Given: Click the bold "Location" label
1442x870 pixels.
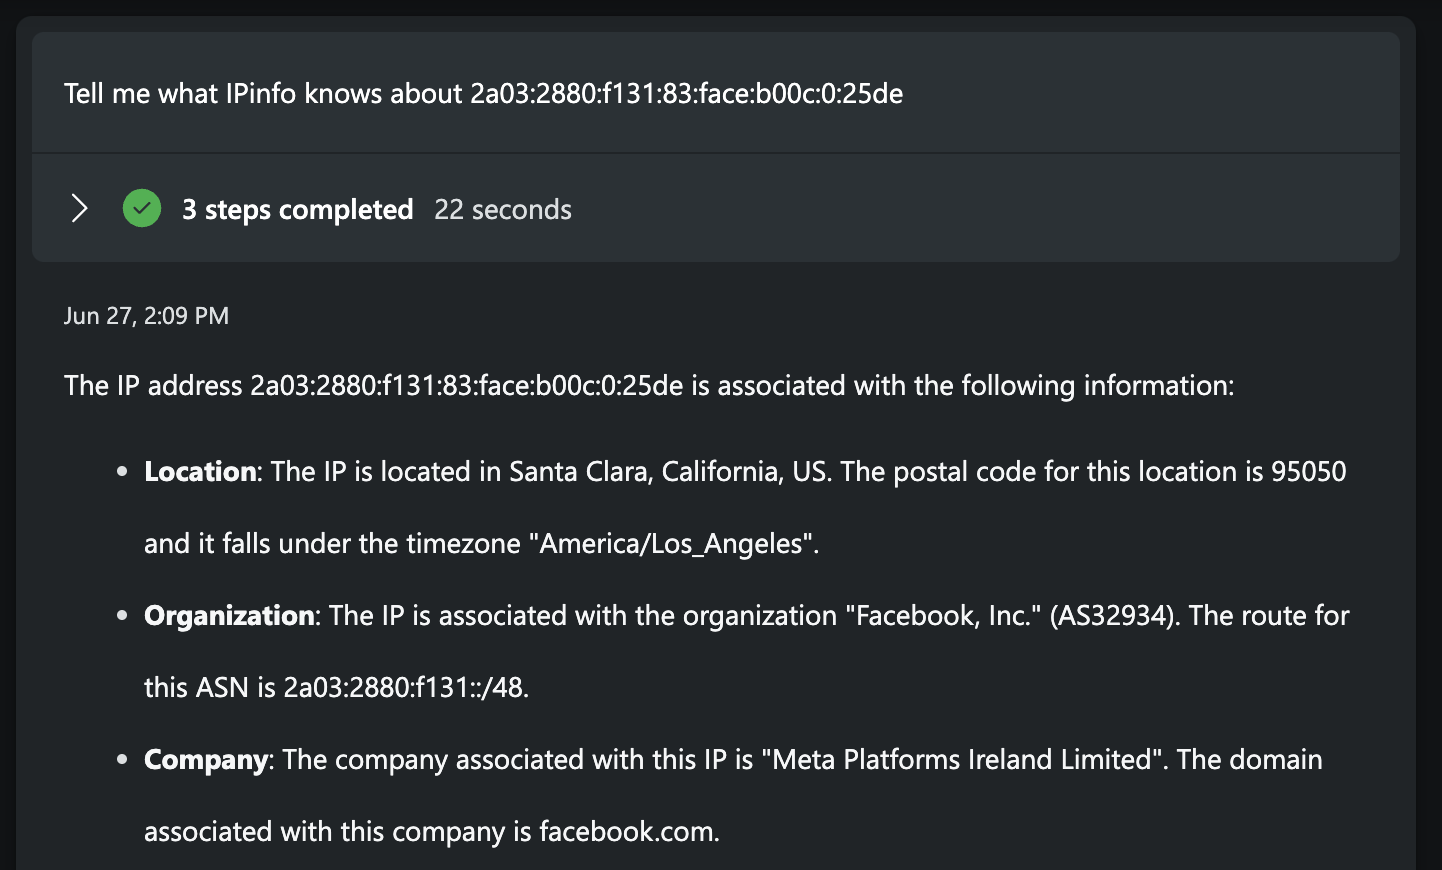Looking at the screenshot, I should [x=200, y=471].
